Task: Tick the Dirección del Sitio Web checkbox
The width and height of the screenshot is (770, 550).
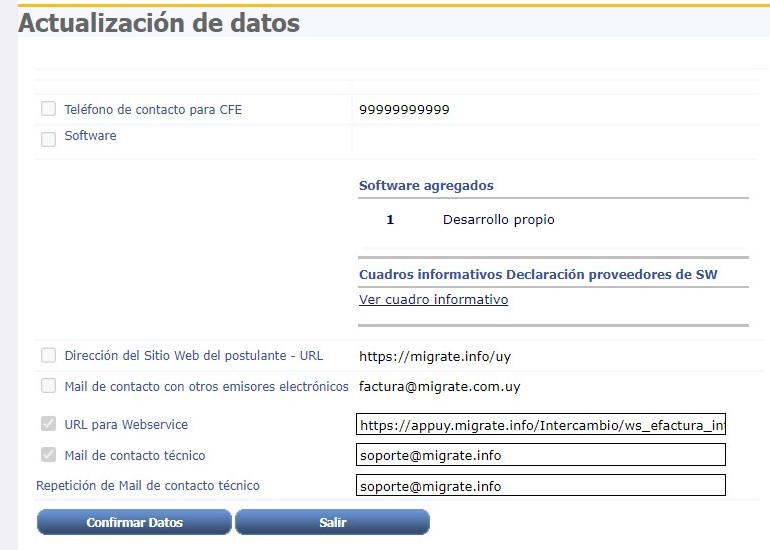Action: (x=48, y=355)
